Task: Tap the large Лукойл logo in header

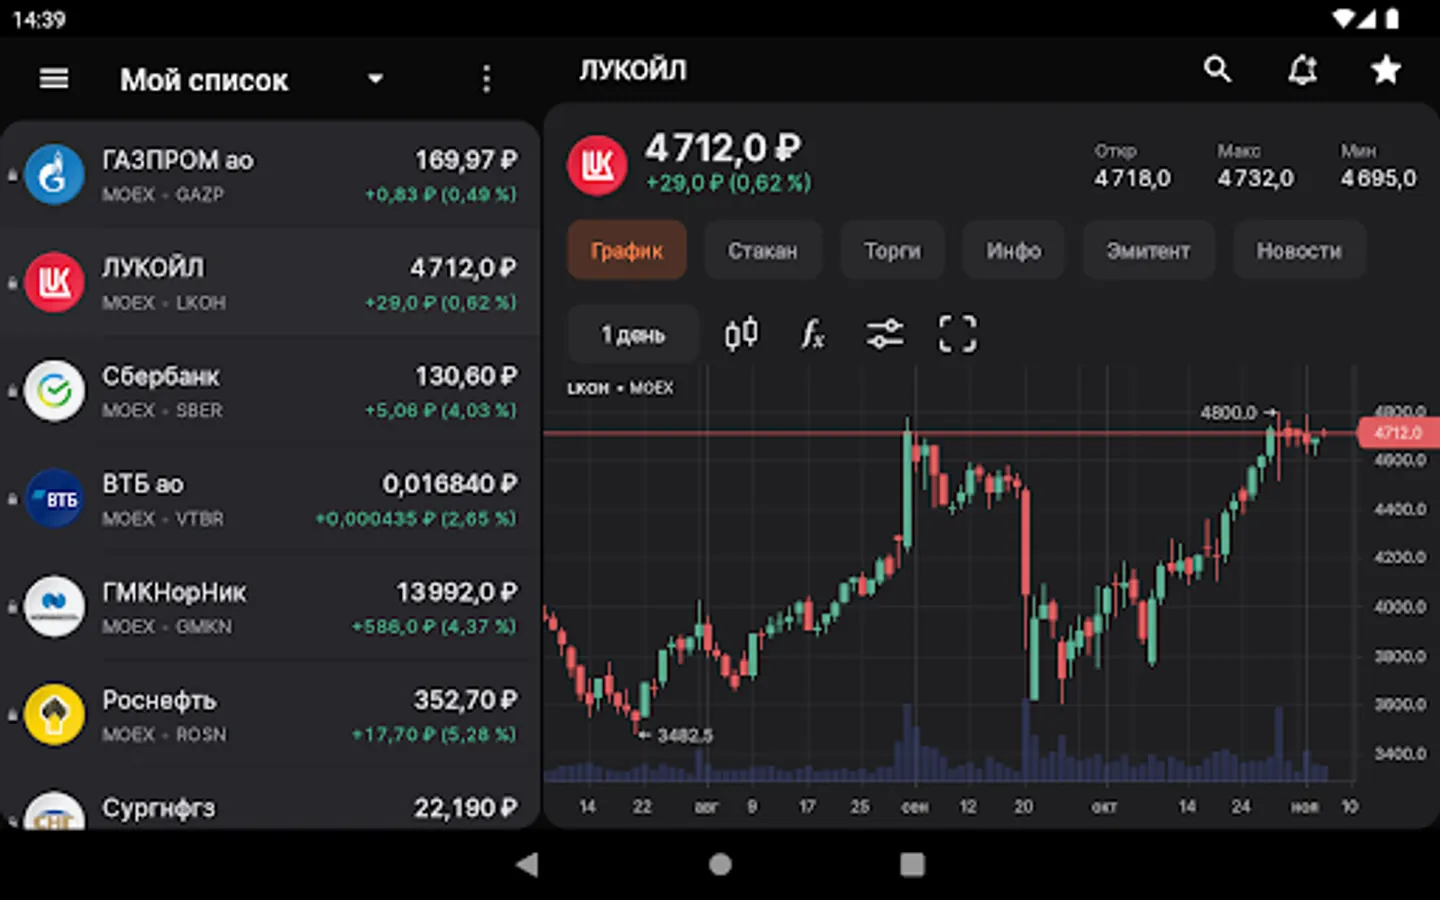Action: (597, 165)
